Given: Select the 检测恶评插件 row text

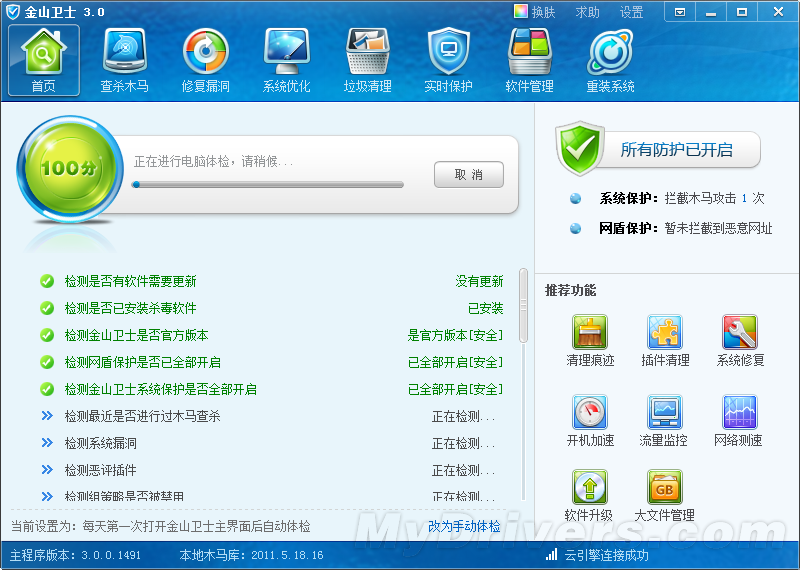Looking at the screenshot, I should (x=101, y=470).
